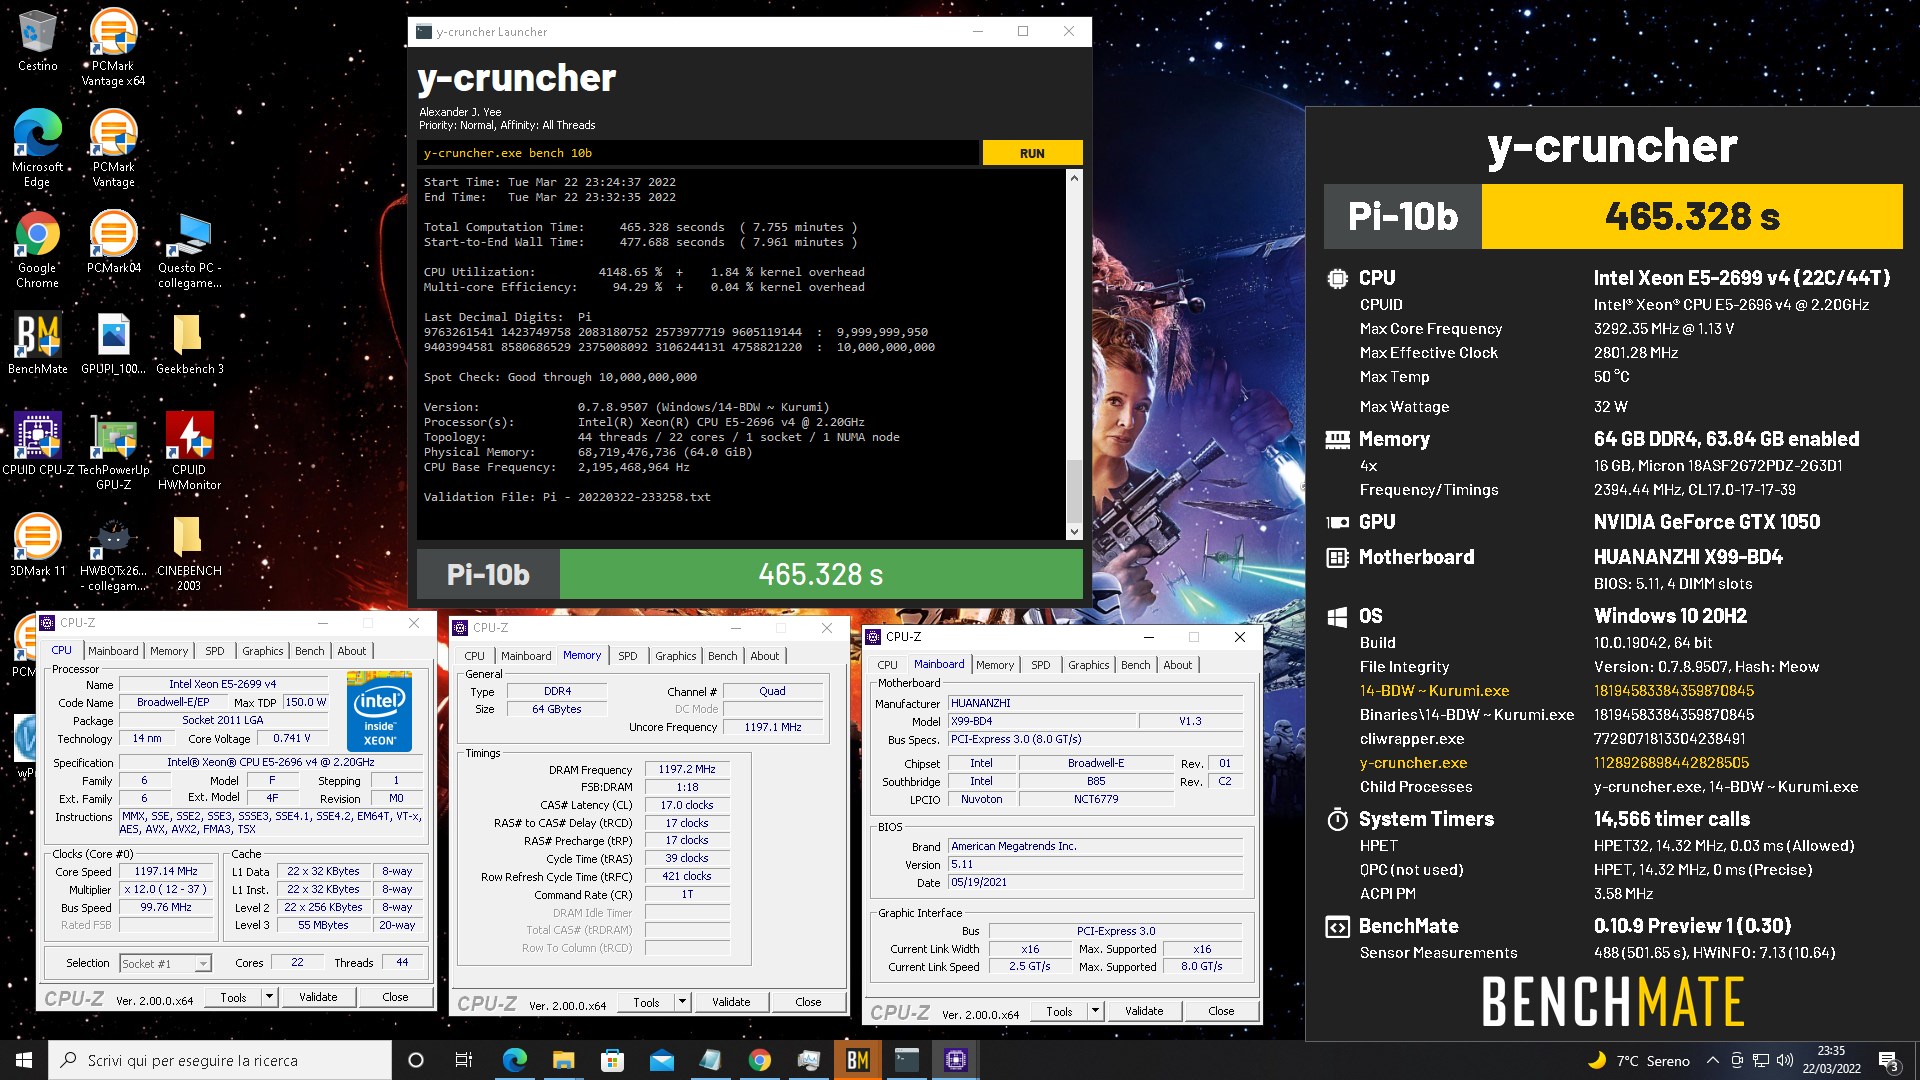
Task: Click green Pi-10b result bar in launcher
Action: [x=820, y=575]
